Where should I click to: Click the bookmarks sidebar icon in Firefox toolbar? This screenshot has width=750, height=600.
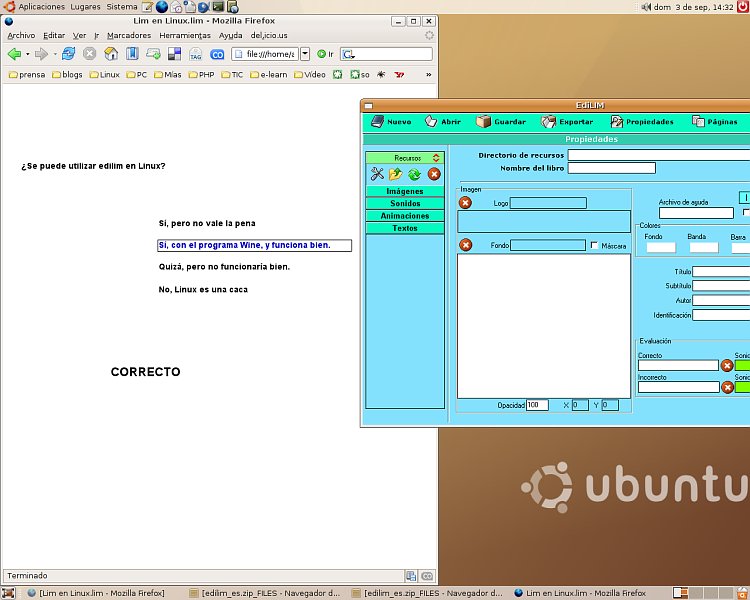pos(132,54)
